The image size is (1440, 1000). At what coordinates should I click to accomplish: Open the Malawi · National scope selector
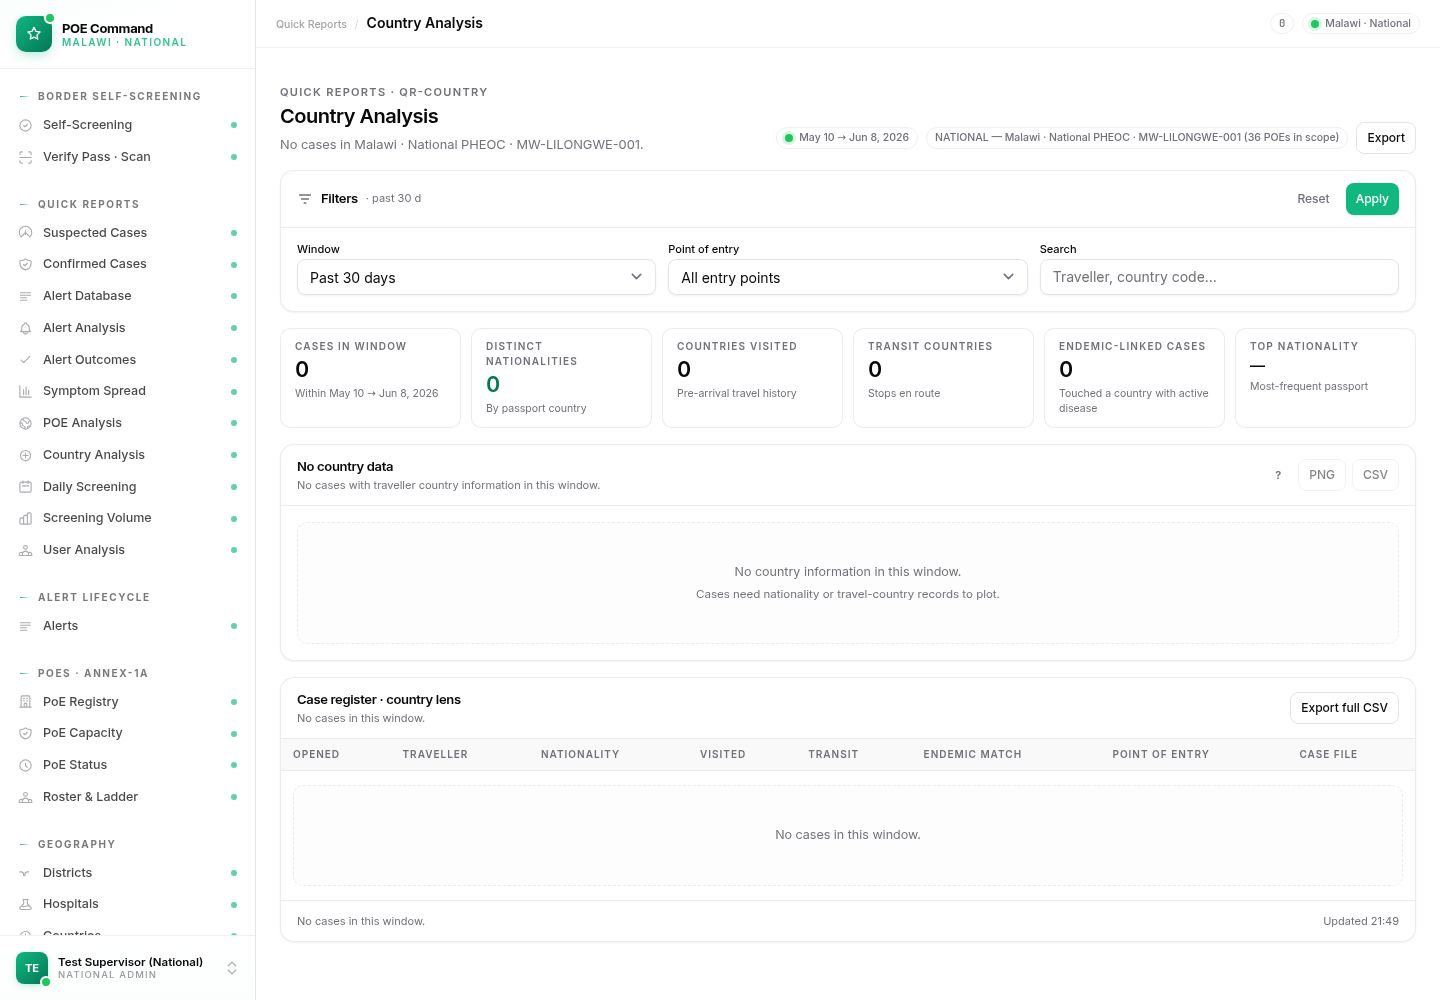pos(1361,23)
